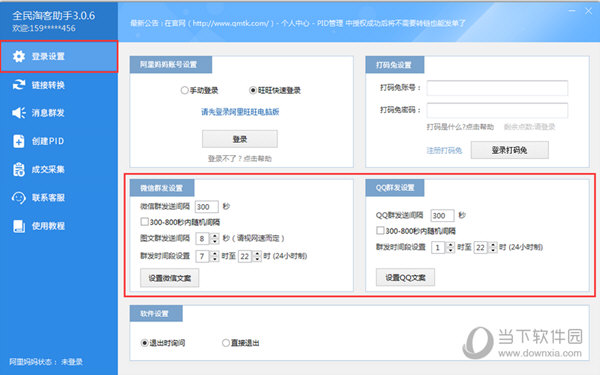Click the clipboard icon for 成交采集
The width and height of the screenshot is (600, 375).
point(19,170)
